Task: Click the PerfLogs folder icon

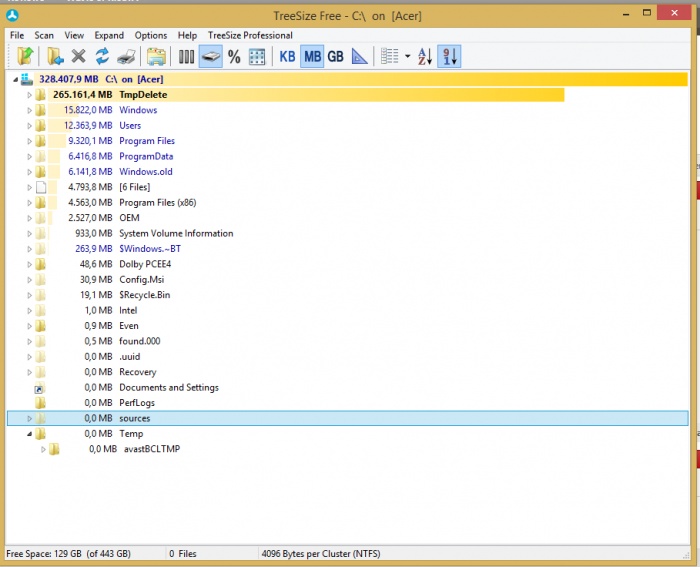Action: coord(41,403)
